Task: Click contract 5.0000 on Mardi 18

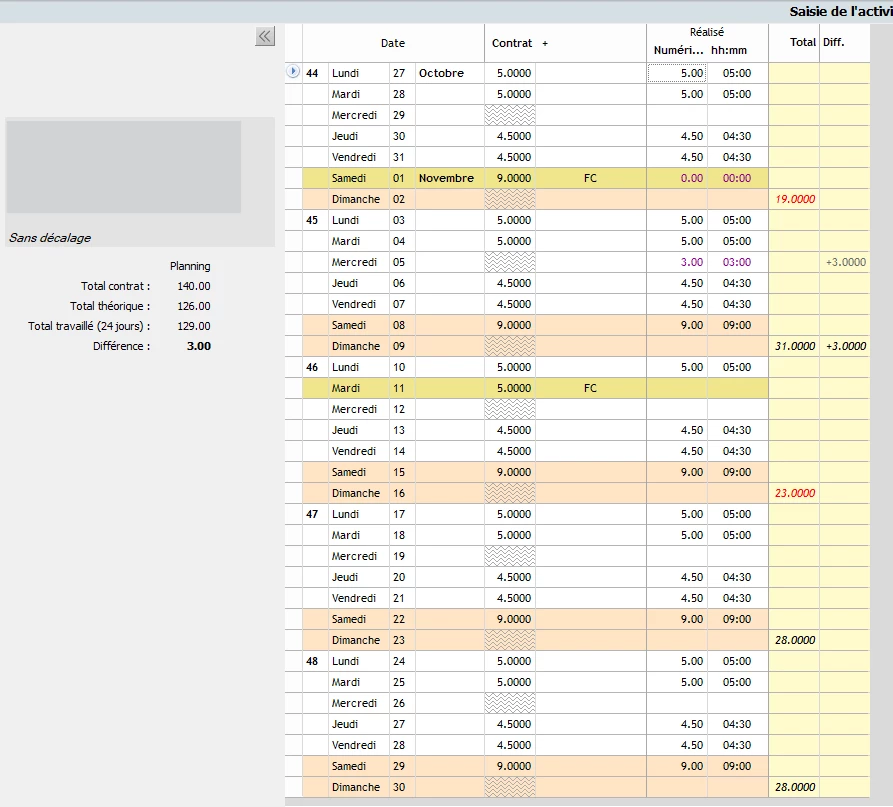Action: point(514,535)
